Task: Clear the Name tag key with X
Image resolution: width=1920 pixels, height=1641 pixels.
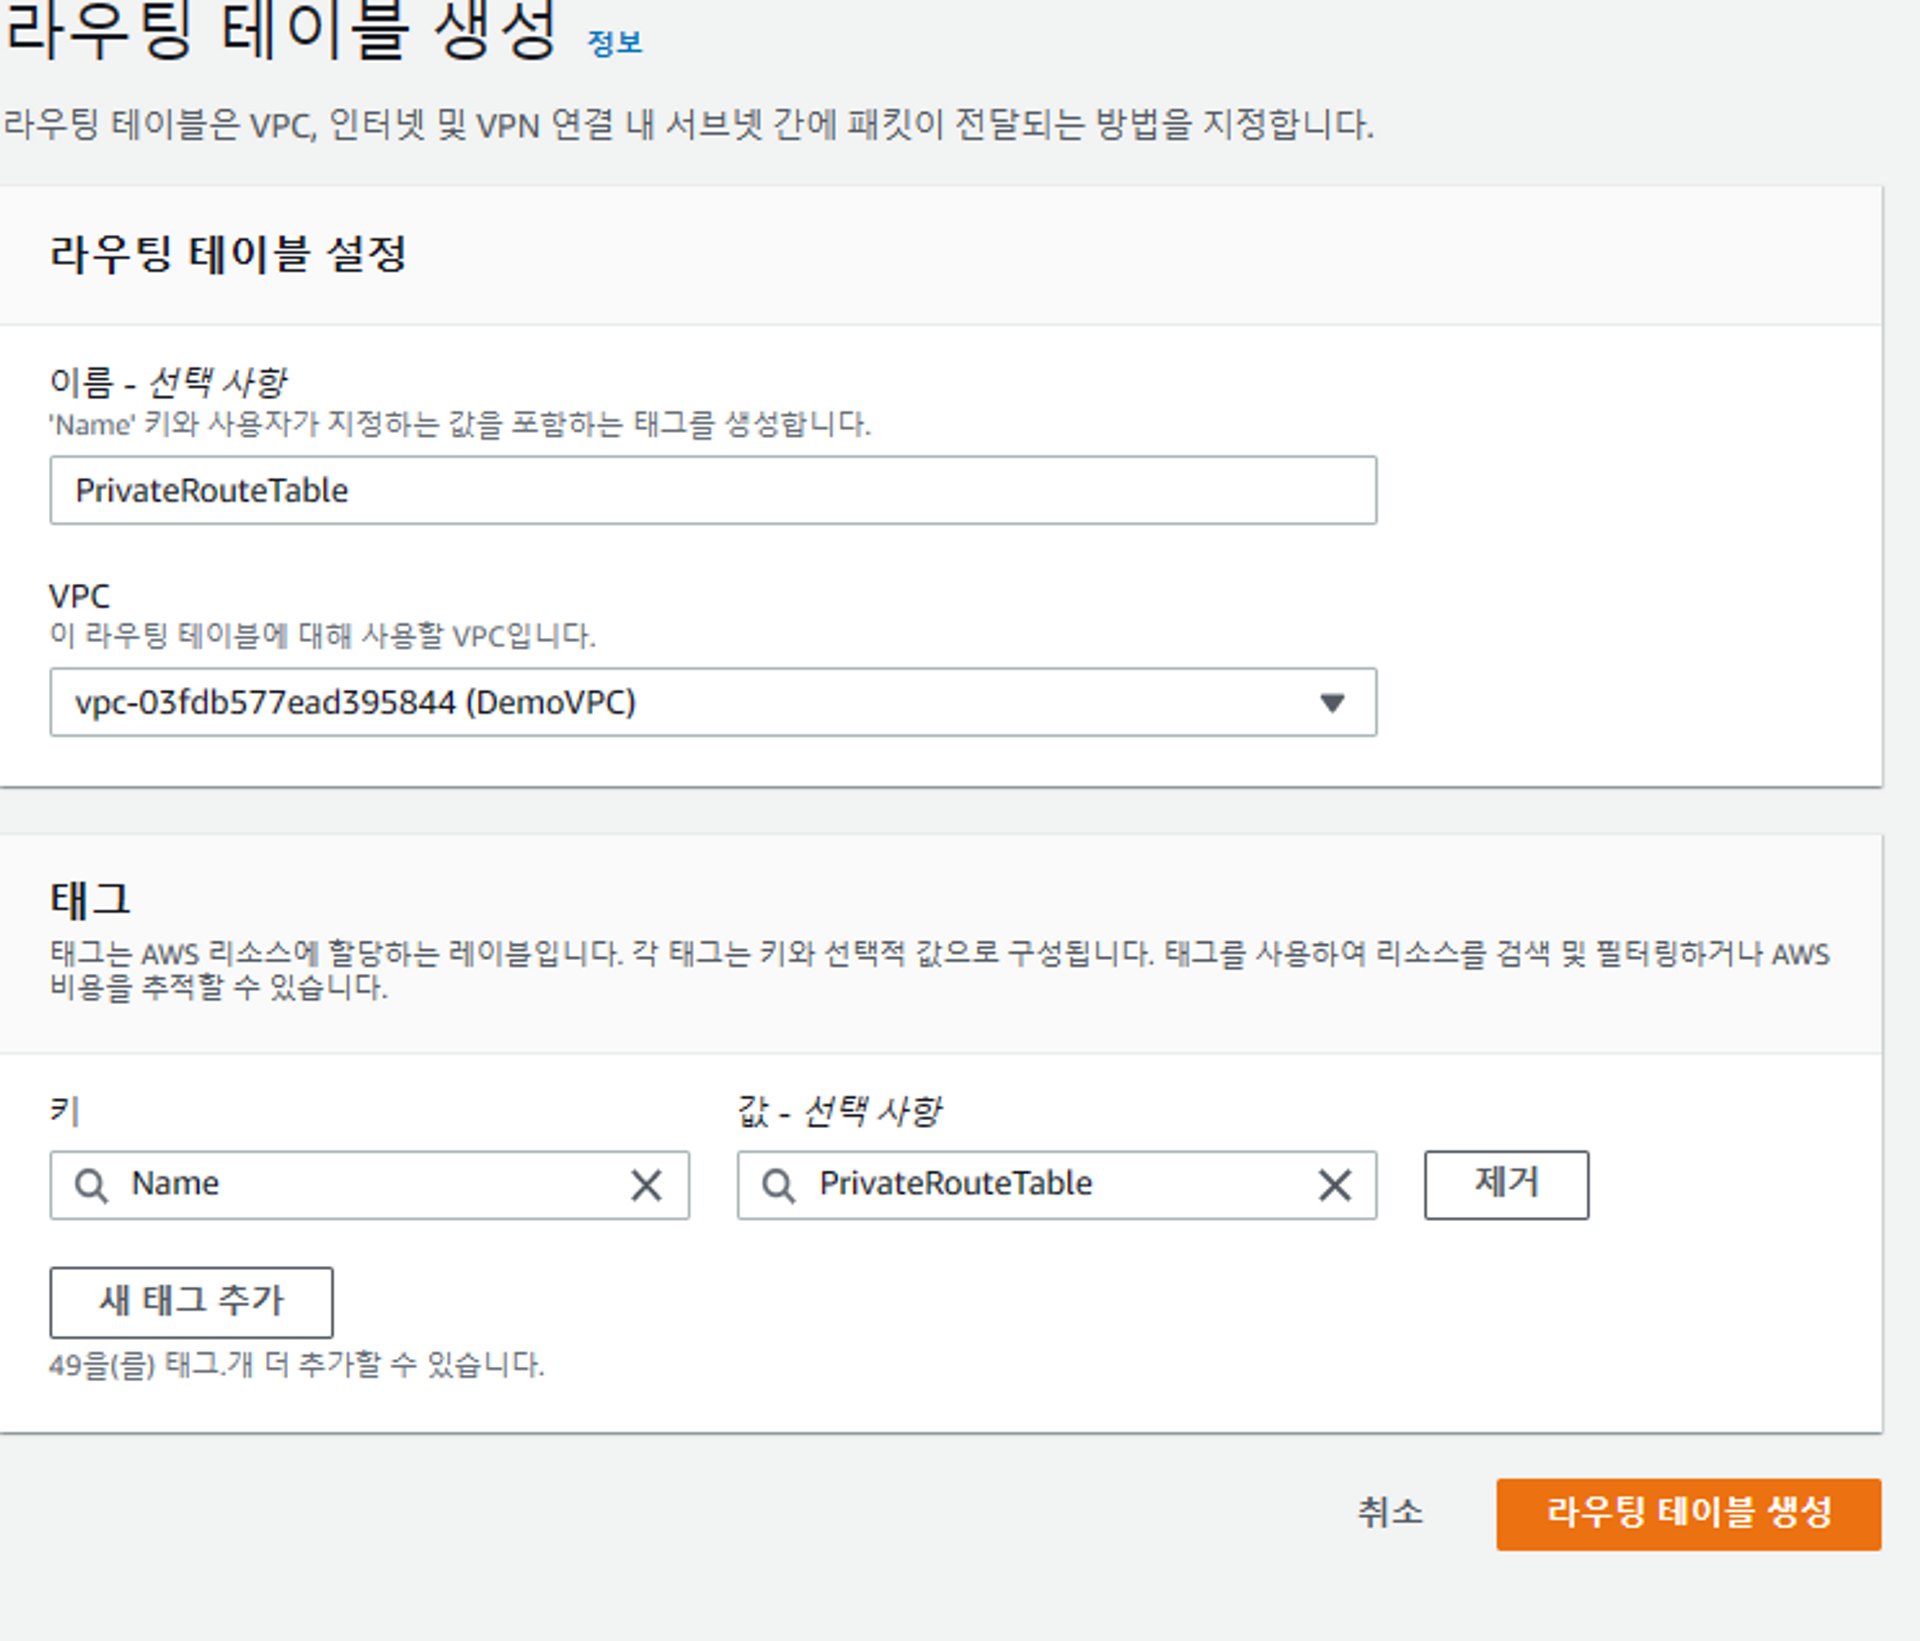Action: tap(646, 1185)
